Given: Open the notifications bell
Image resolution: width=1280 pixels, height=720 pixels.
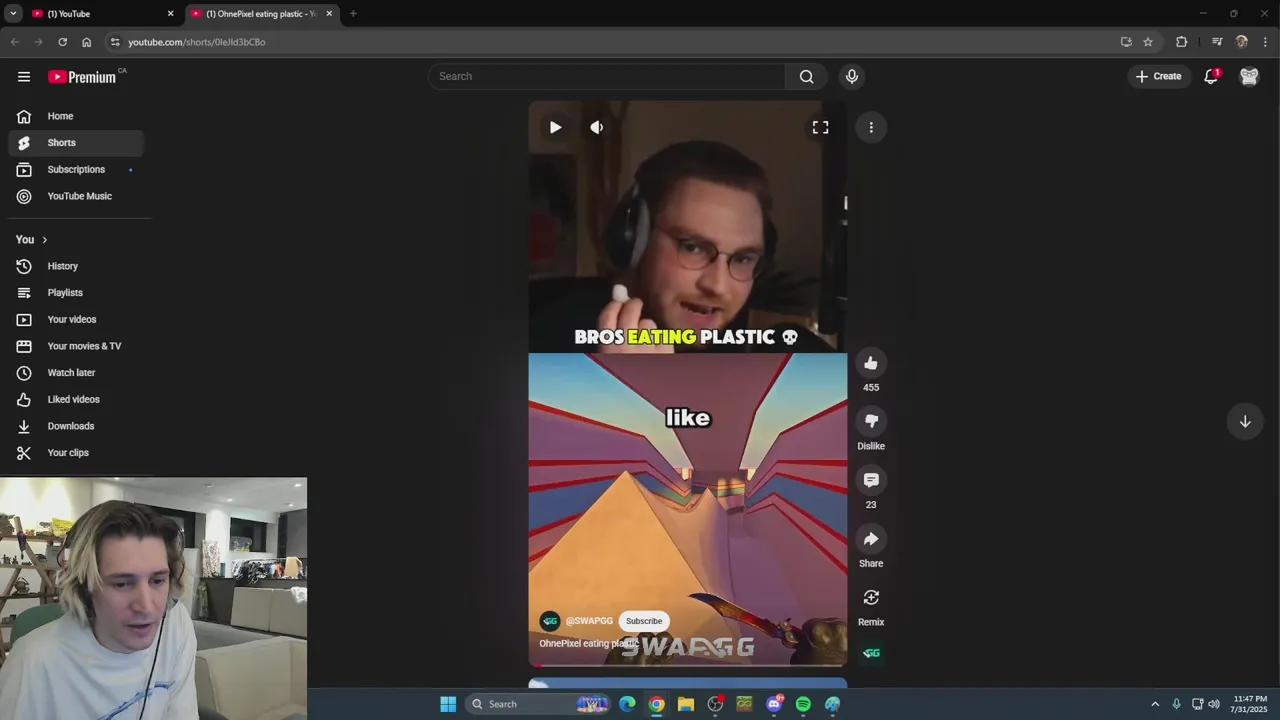Looking at the screenshot, I should [1211, 77].
